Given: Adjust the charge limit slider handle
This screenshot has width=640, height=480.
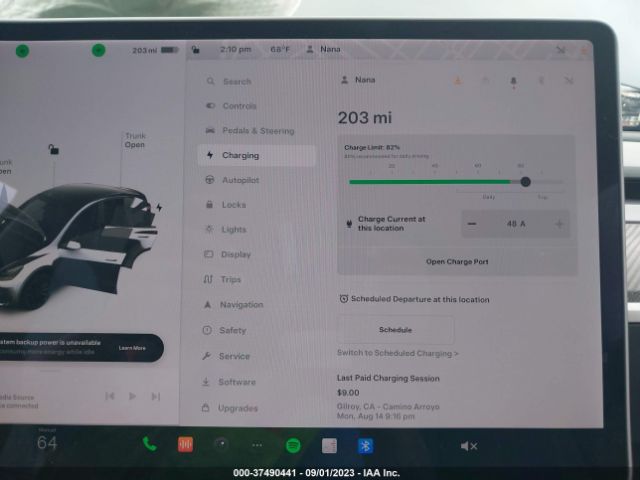Looking at the screenshot, I should (525, 182).
